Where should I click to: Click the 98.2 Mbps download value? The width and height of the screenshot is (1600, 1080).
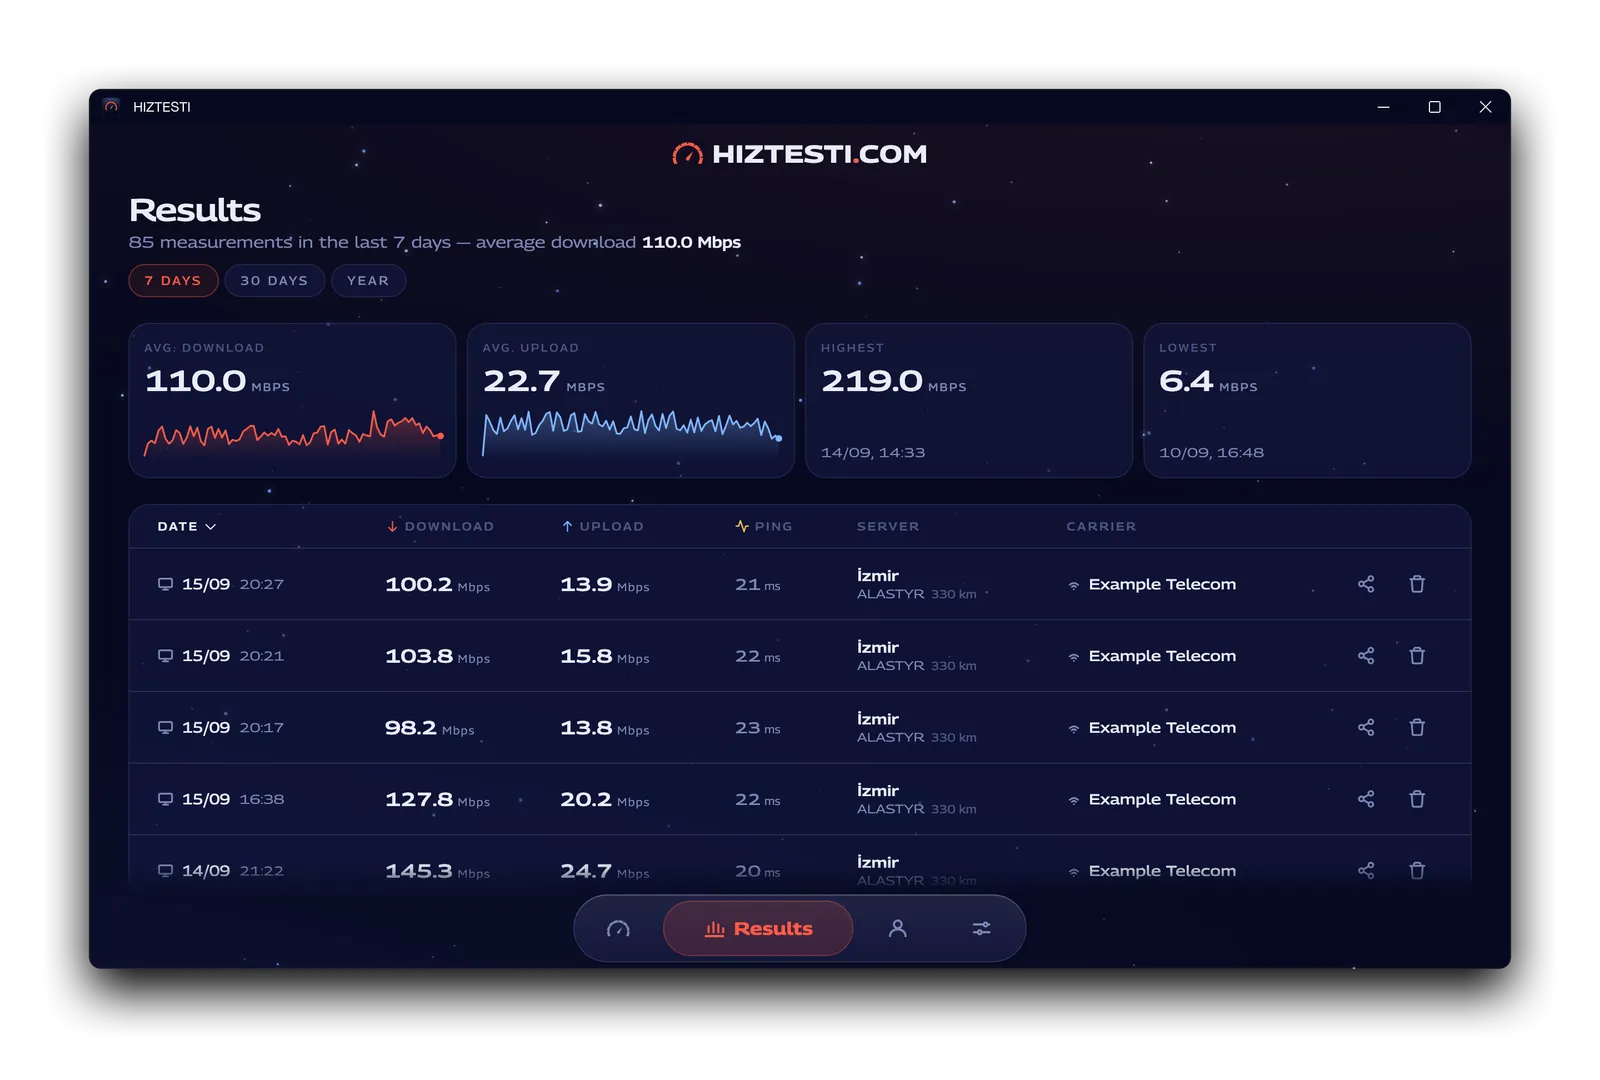point(430,728)
